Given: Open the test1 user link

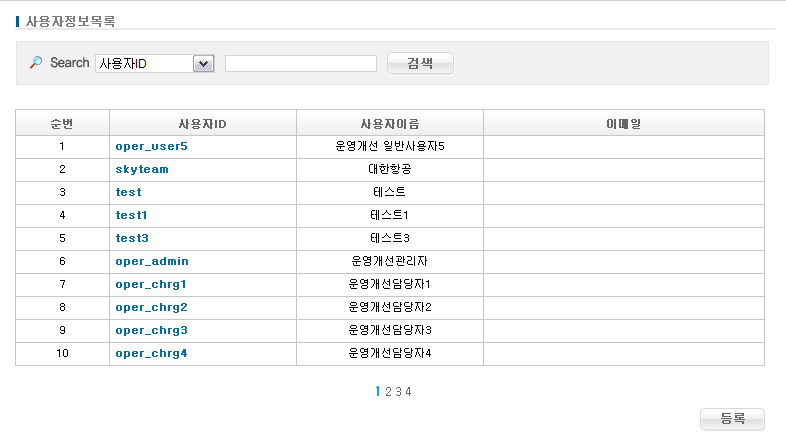Looking at the screenshot, I should (x=131, y=215).
